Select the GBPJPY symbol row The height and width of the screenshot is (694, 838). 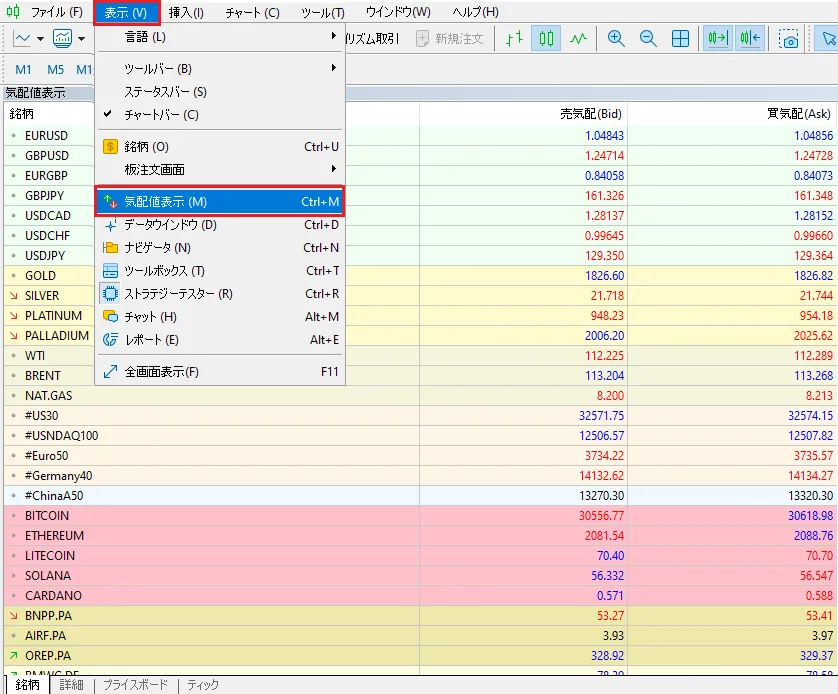(421, 196)
